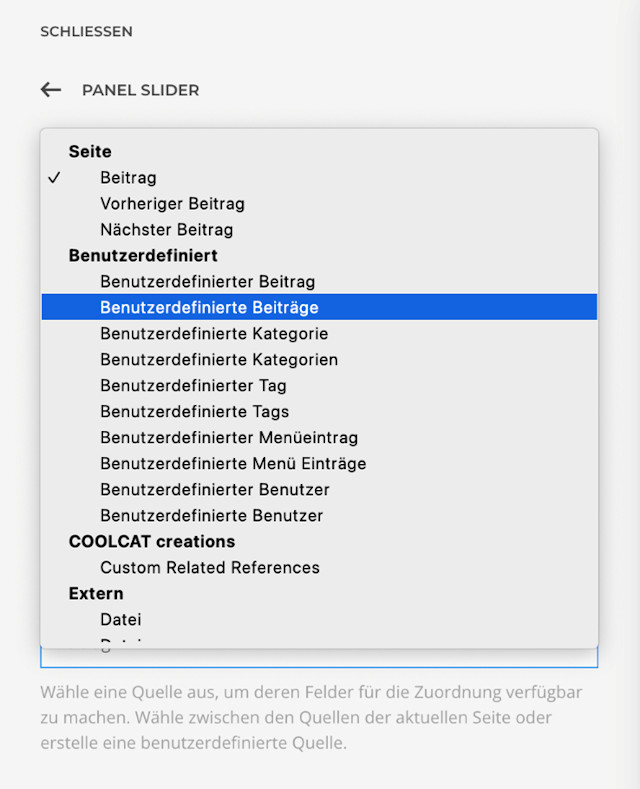Image resolution: width=640 pixels, height=789 pixels.
Task: Choose Vorheriger Beitrag from the list
Action: 172,204
